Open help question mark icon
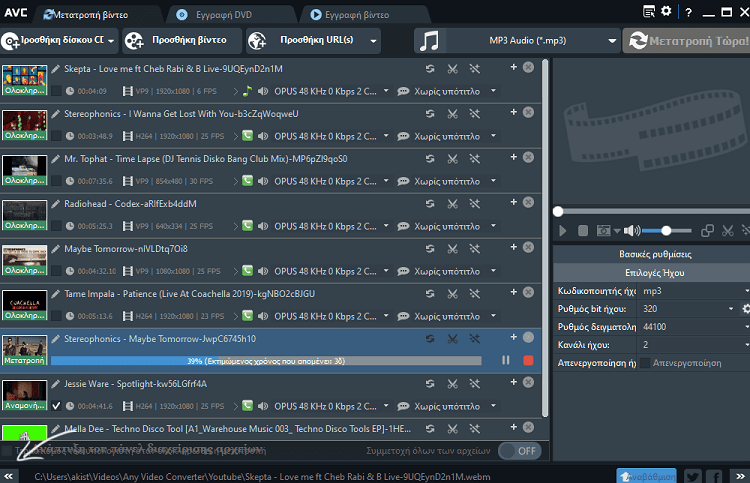 pyautogui.click(x=688, y=12)
